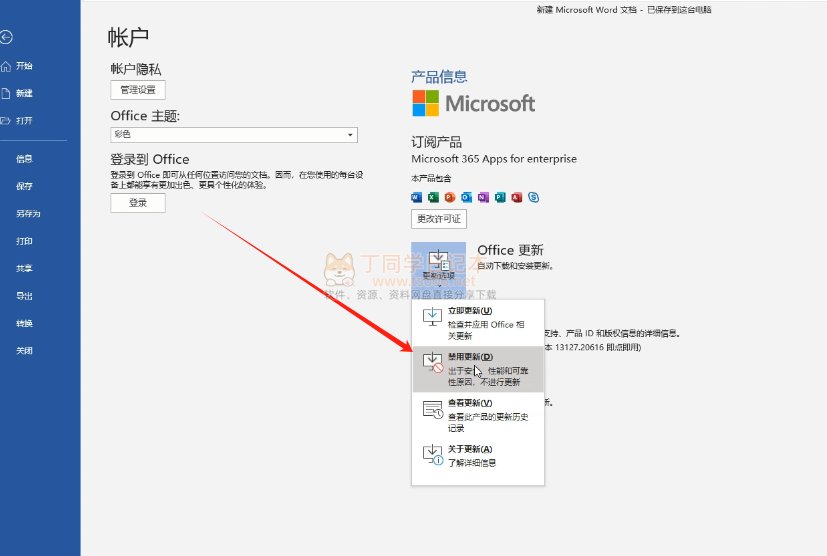
Task: Select 转换 in the sidebar
Action: pyautogui.click(x=24, y=323)
